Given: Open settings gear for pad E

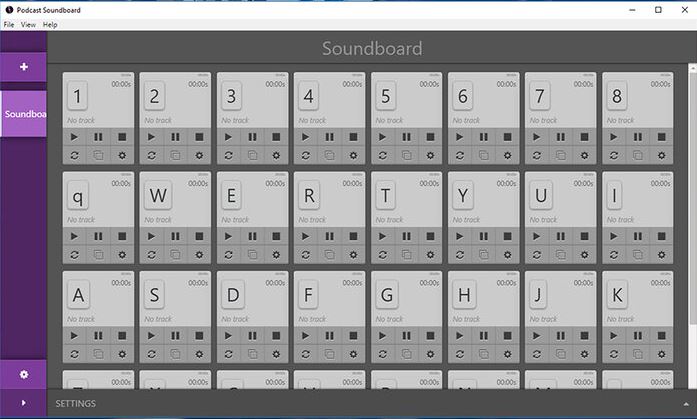Looking at the screenshot, I should point(276,255).
